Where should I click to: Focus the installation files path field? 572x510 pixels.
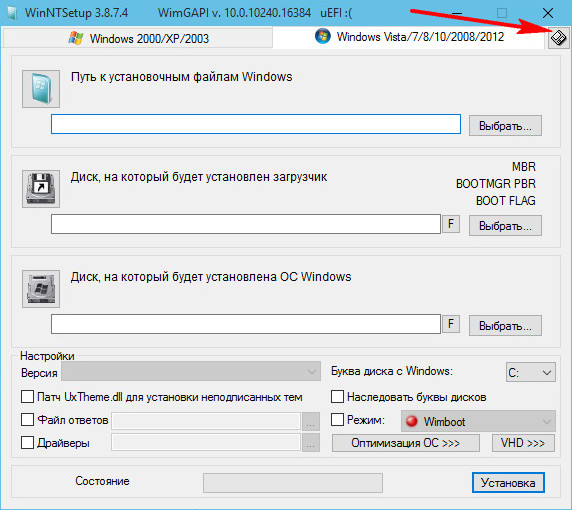click(x=256, y=124)
